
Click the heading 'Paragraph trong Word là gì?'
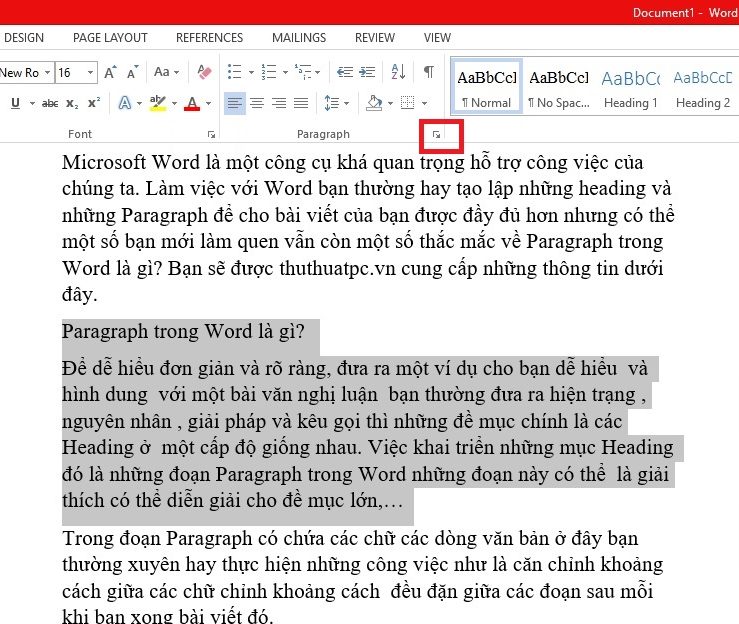(x=183, y=331)
